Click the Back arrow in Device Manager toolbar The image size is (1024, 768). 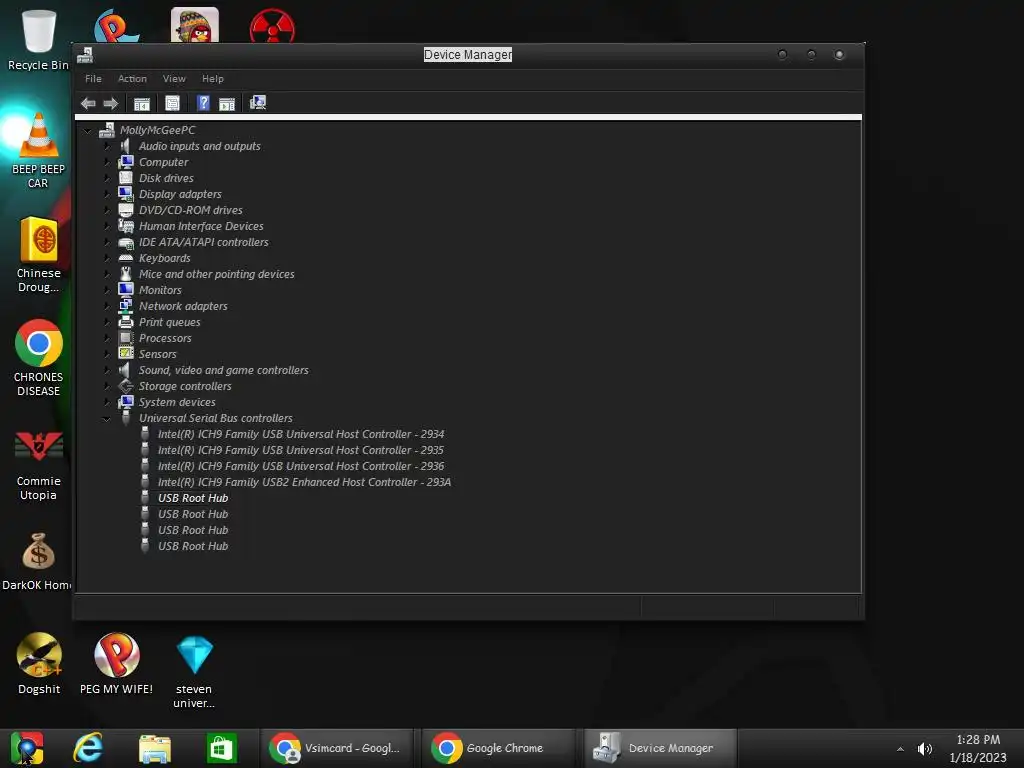(x=88, y=103)
